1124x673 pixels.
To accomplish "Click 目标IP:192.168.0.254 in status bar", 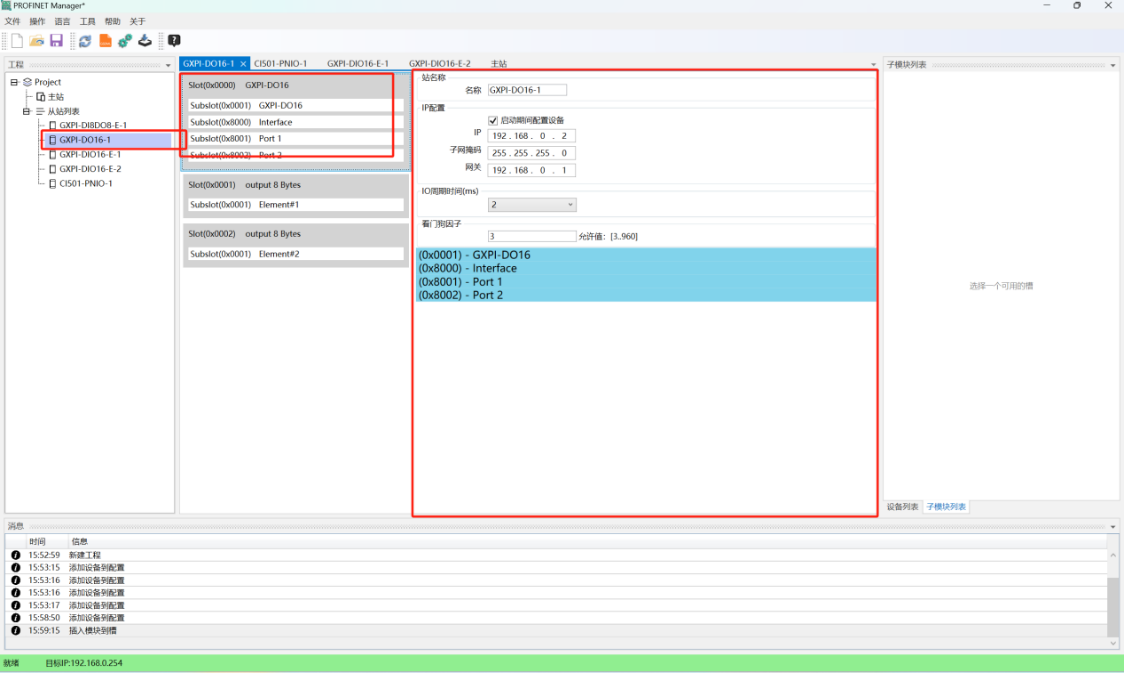I will (84, 664).
